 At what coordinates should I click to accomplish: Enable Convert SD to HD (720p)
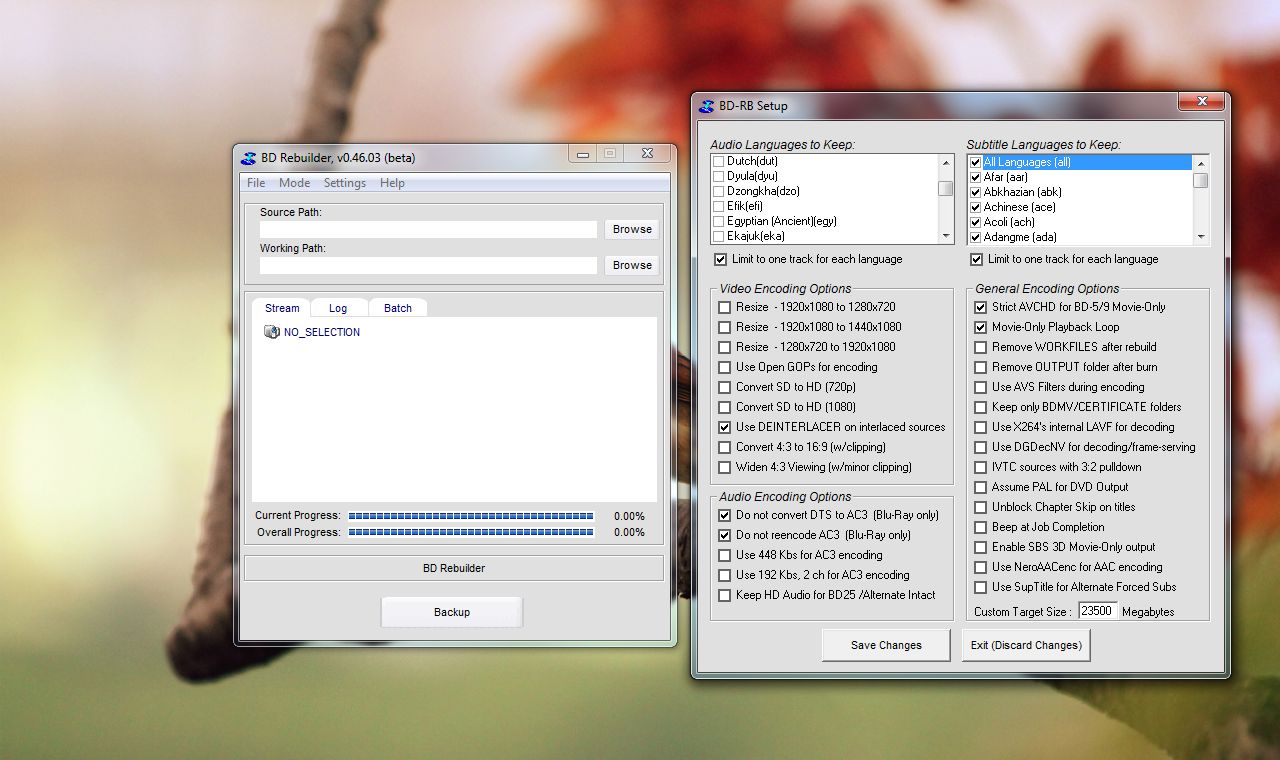click(724, 387)
